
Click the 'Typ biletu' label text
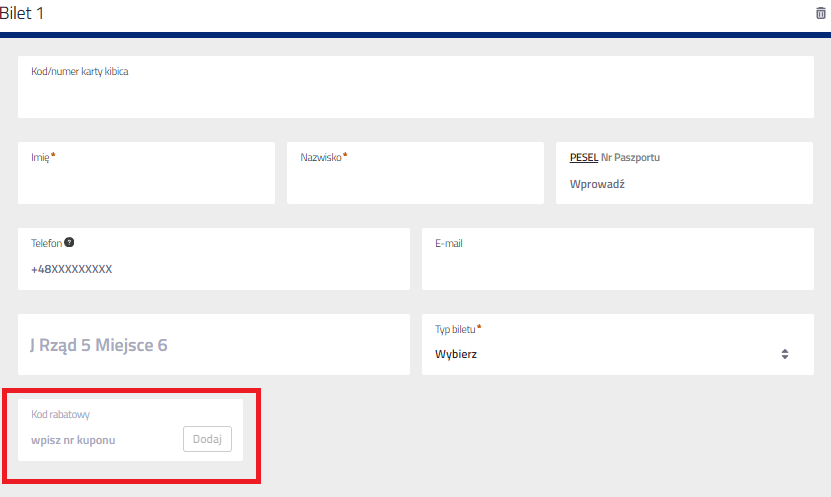455,329
